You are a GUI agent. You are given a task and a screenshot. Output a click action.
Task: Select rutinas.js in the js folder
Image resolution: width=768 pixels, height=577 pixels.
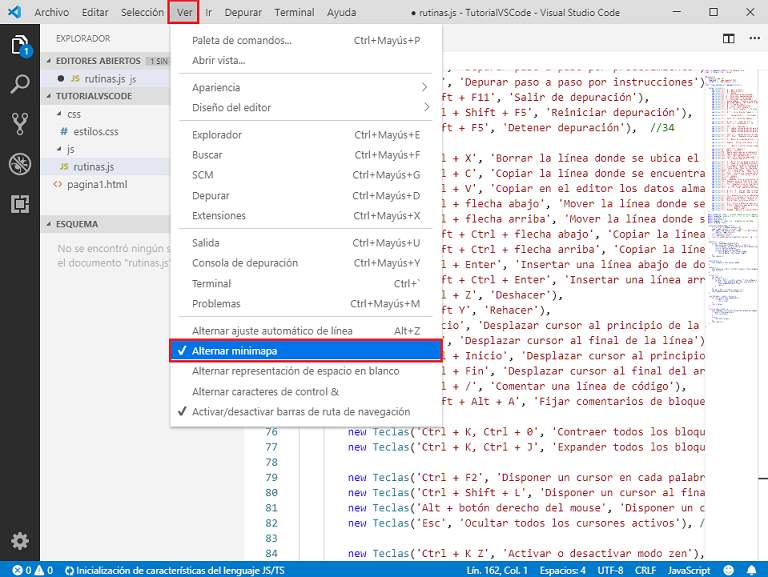[105, 167]
